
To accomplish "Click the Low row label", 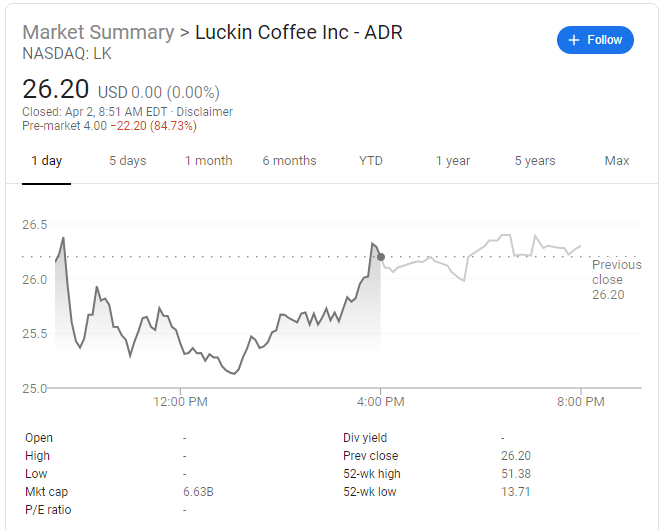I will [36, 474].
